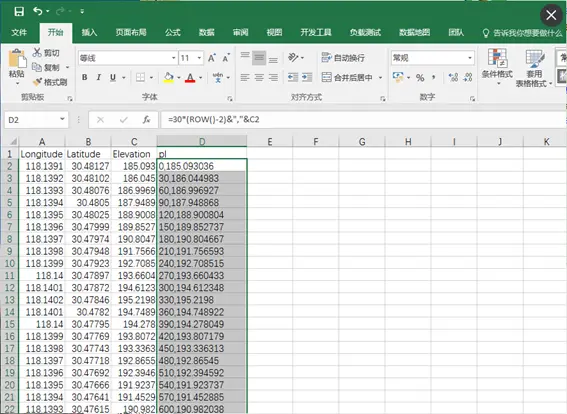Click the Increase Indent icon
The width and height of the screenshot is (567, 414).
[307, 77]
